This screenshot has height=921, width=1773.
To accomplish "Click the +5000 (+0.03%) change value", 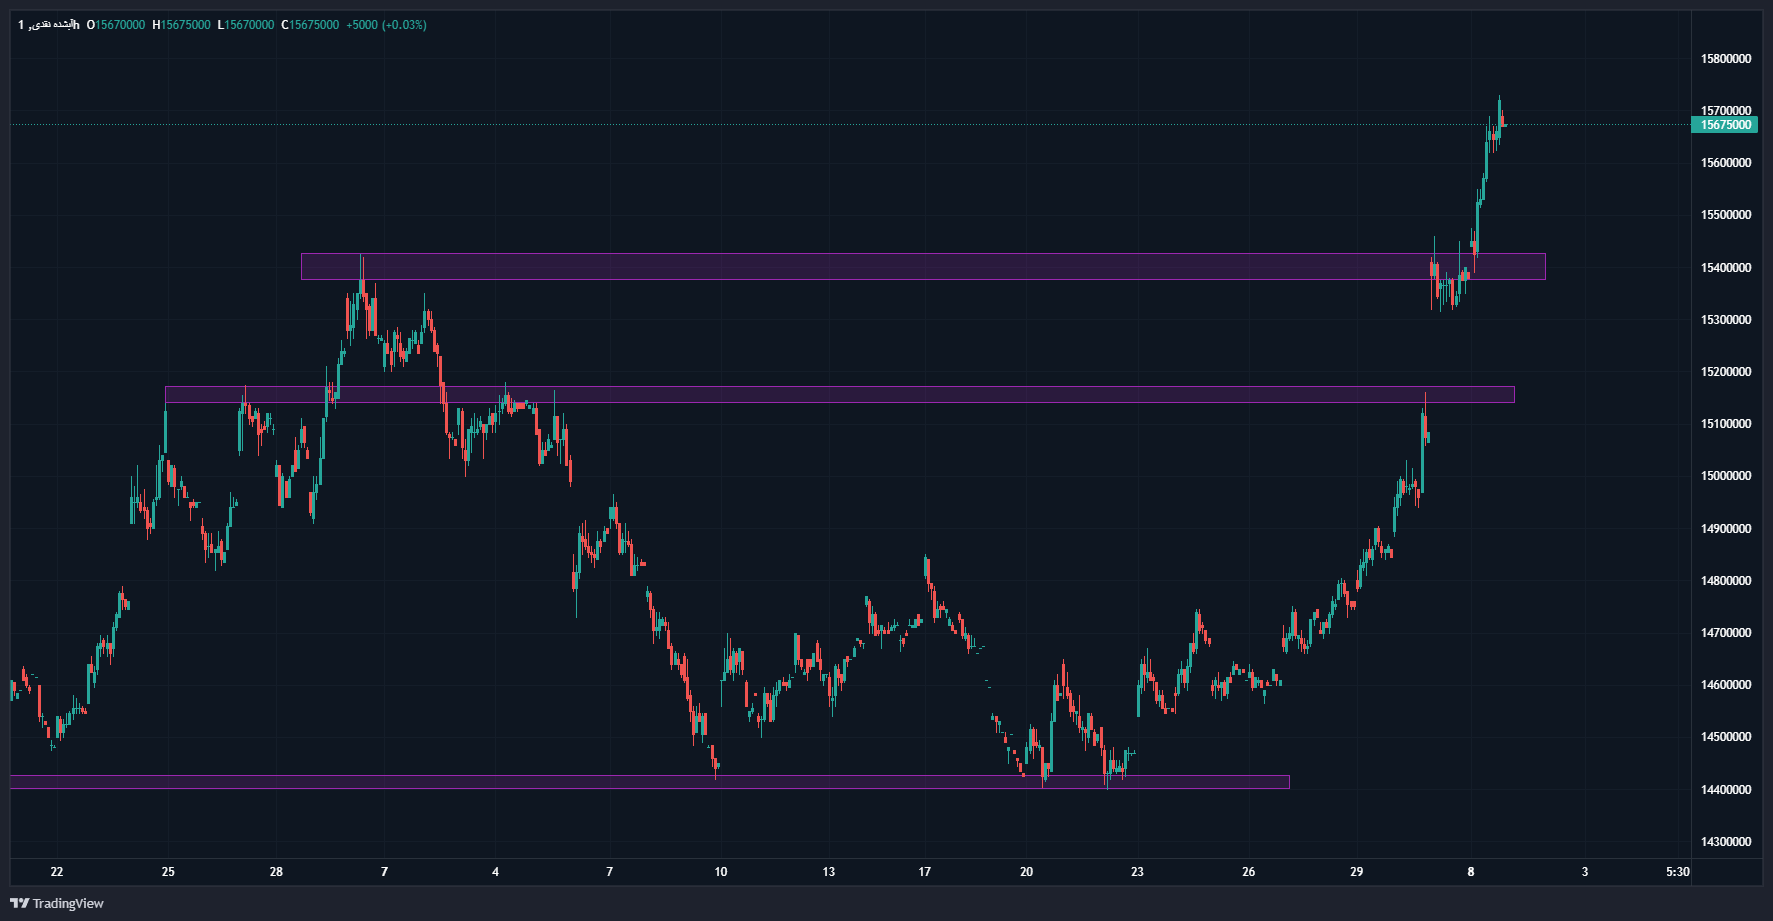I will click(386, 25).
